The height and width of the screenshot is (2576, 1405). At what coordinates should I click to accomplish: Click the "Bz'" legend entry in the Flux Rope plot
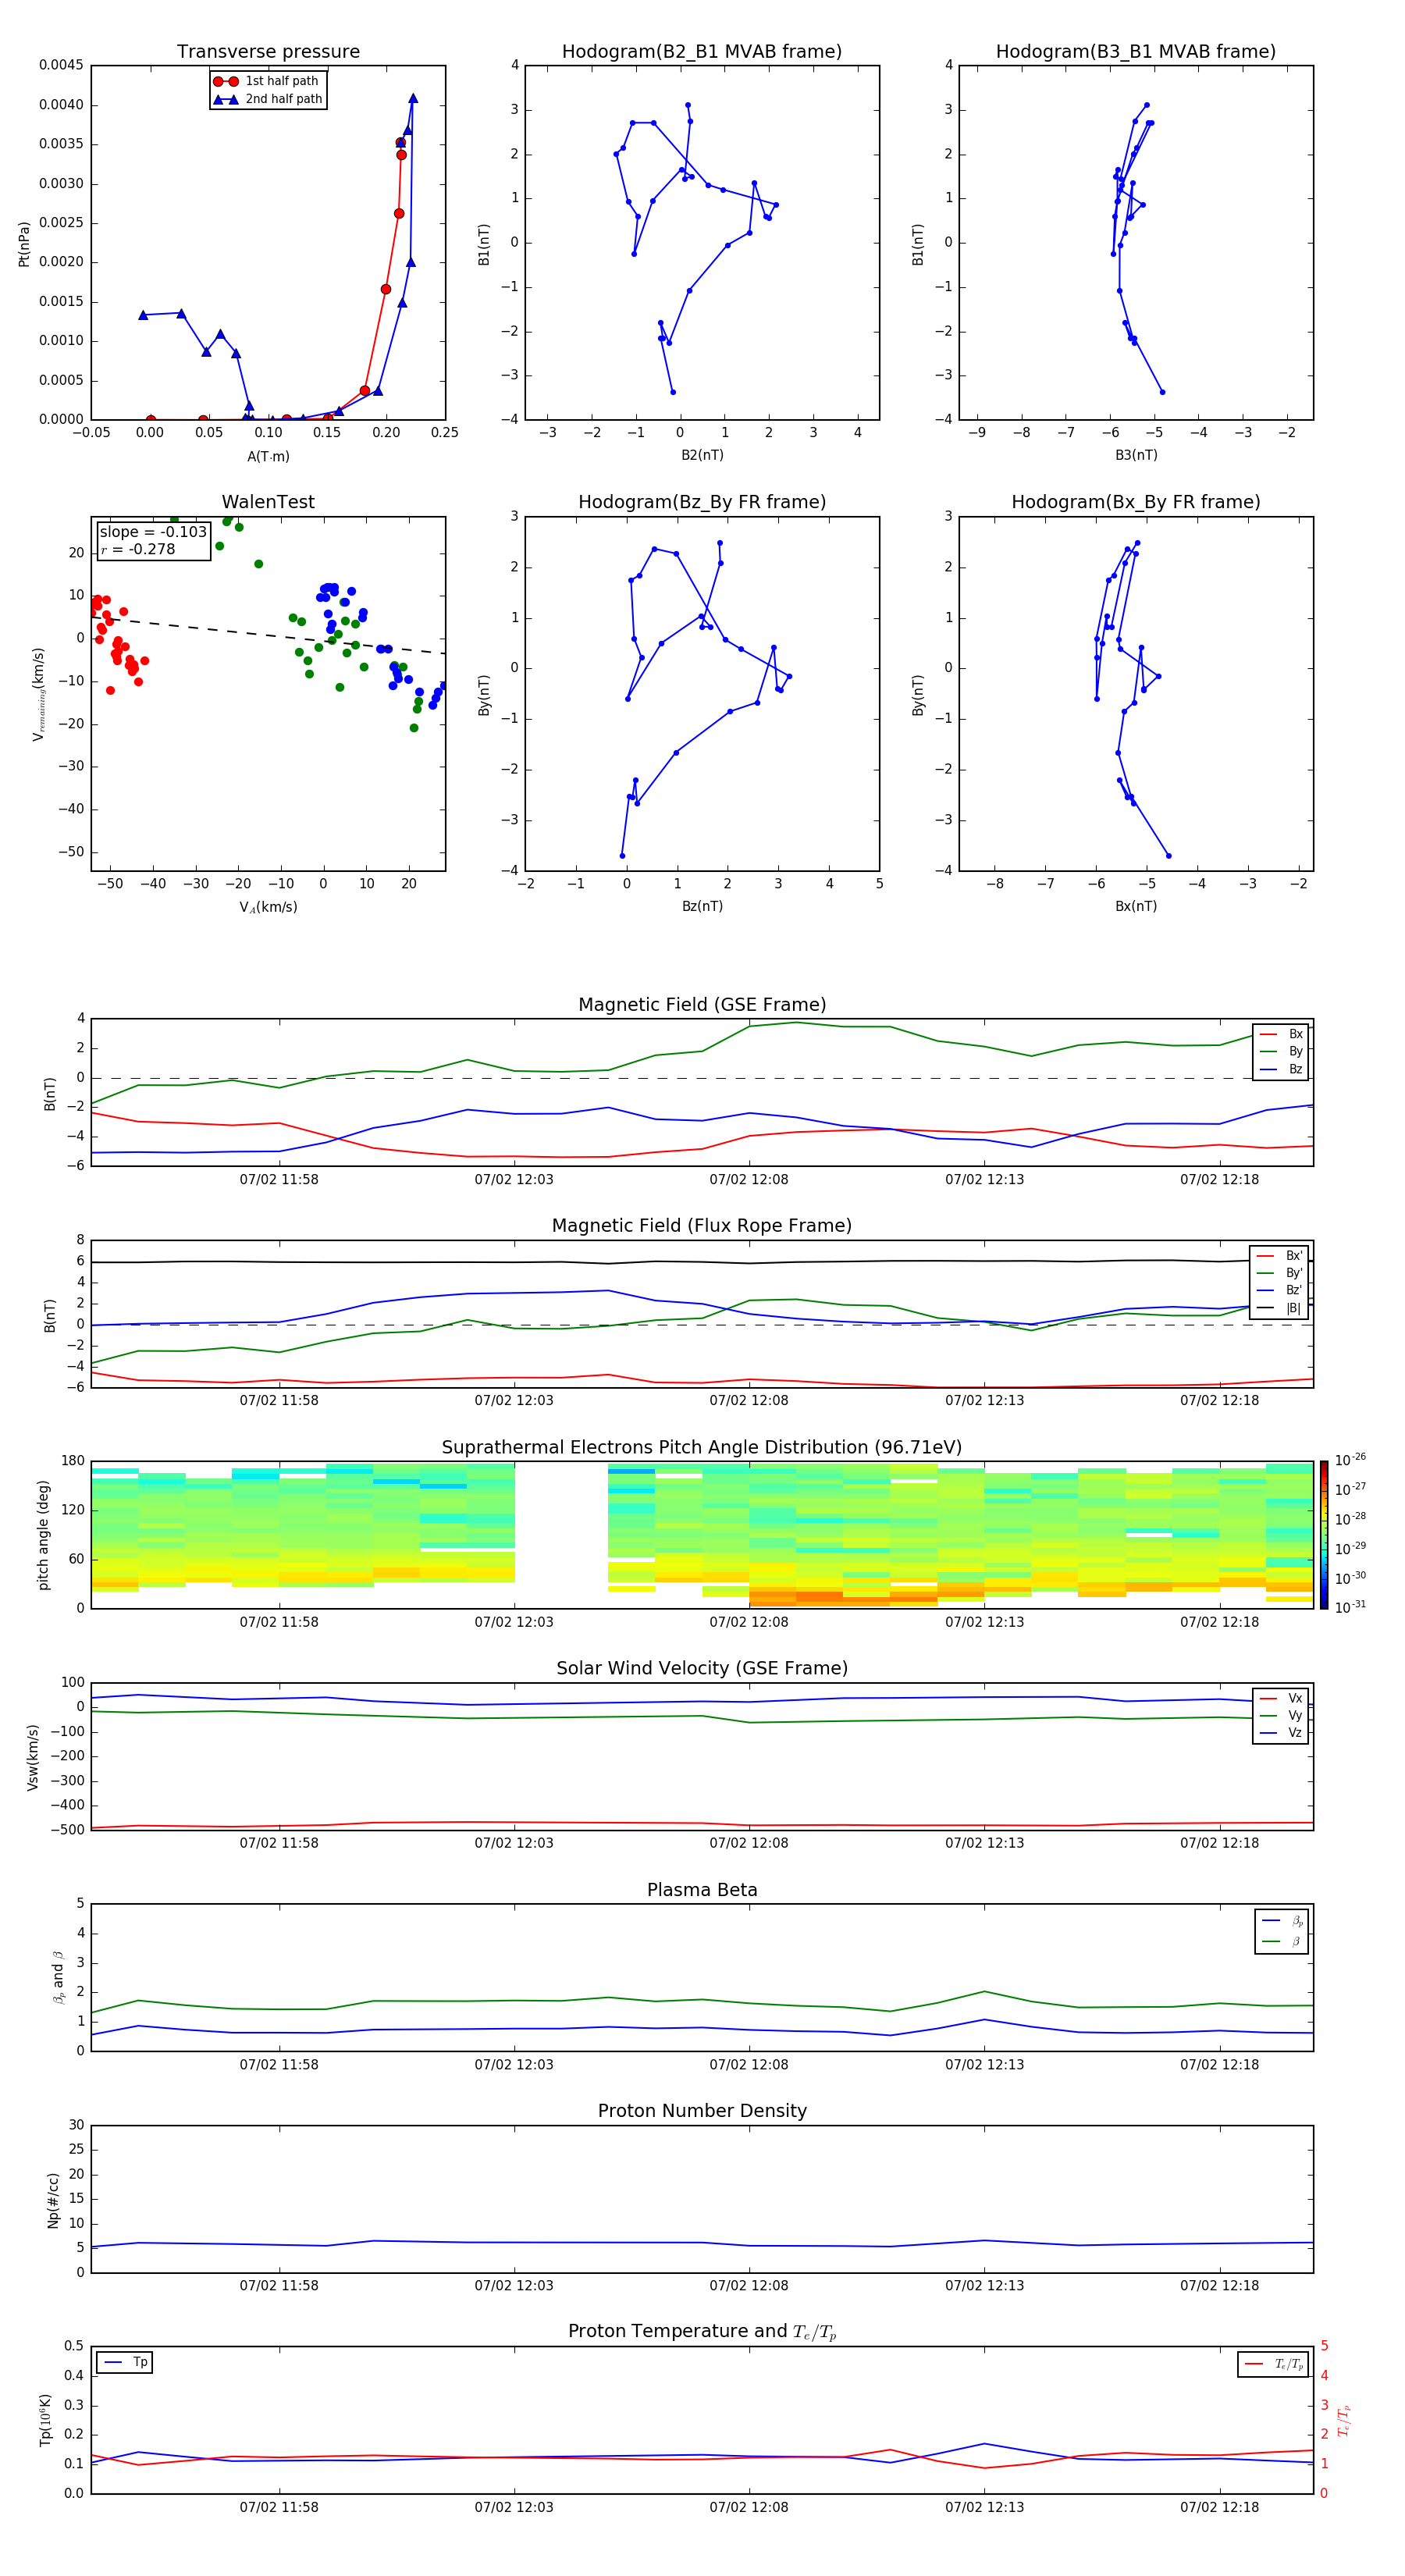coord(1280,1291)
